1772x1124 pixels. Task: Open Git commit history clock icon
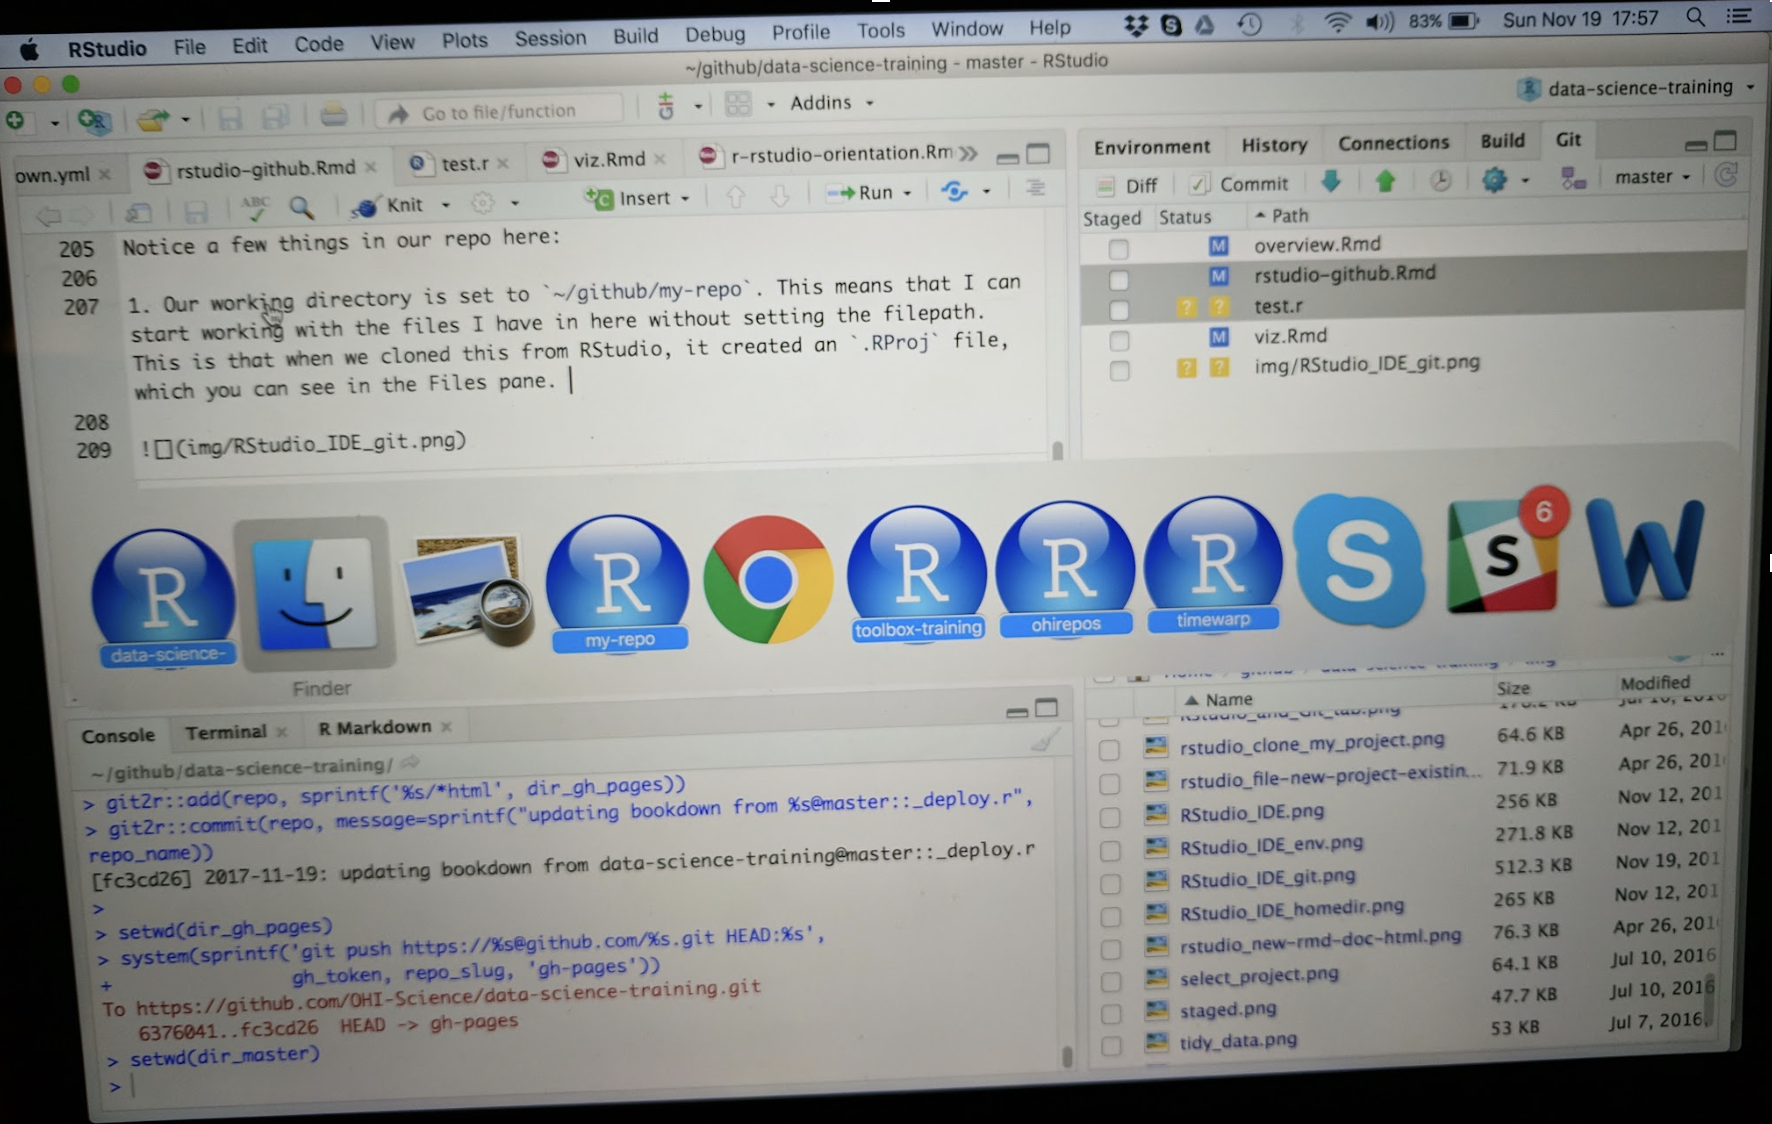coord(1440,181)
